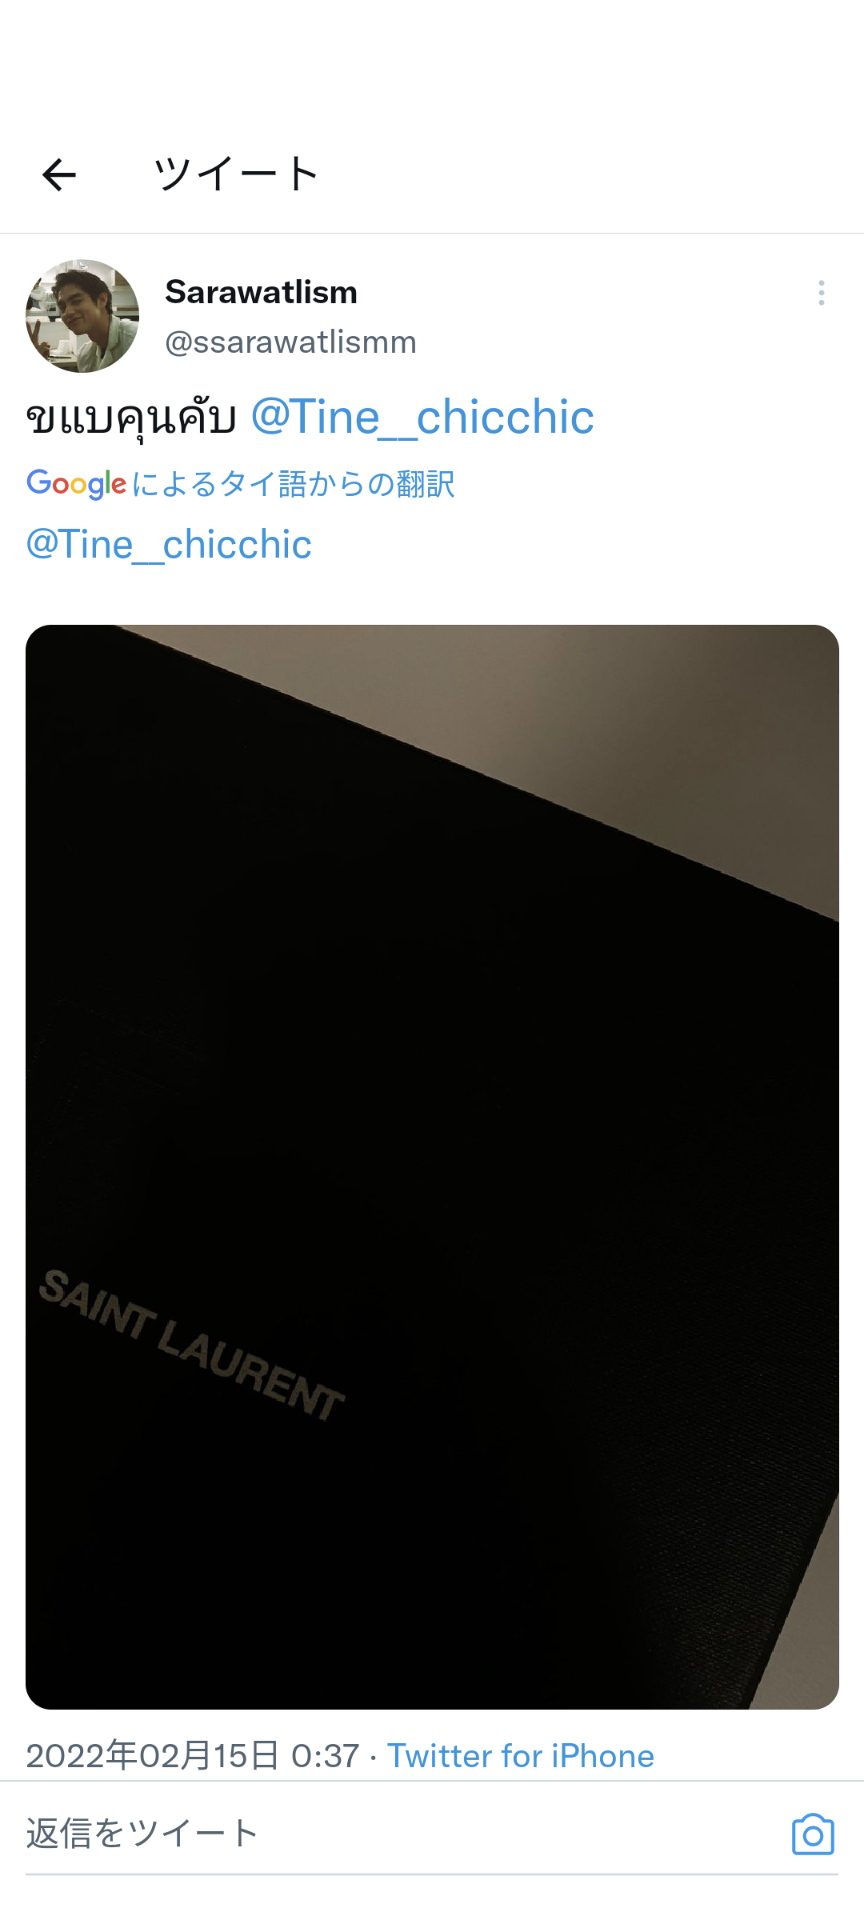Open @Tine_chicchic mention in translated text
Image resolution: width=864 pixels, height=1920 pixels.
point(168,545)
